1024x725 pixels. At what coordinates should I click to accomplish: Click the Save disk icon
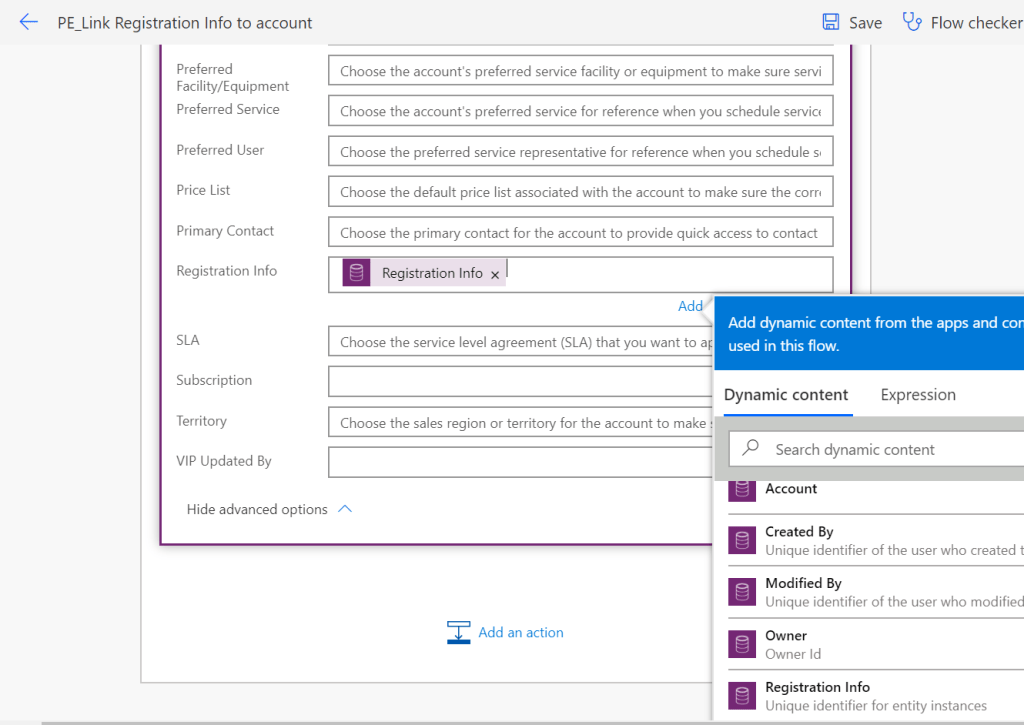click(x=831, y=22)
